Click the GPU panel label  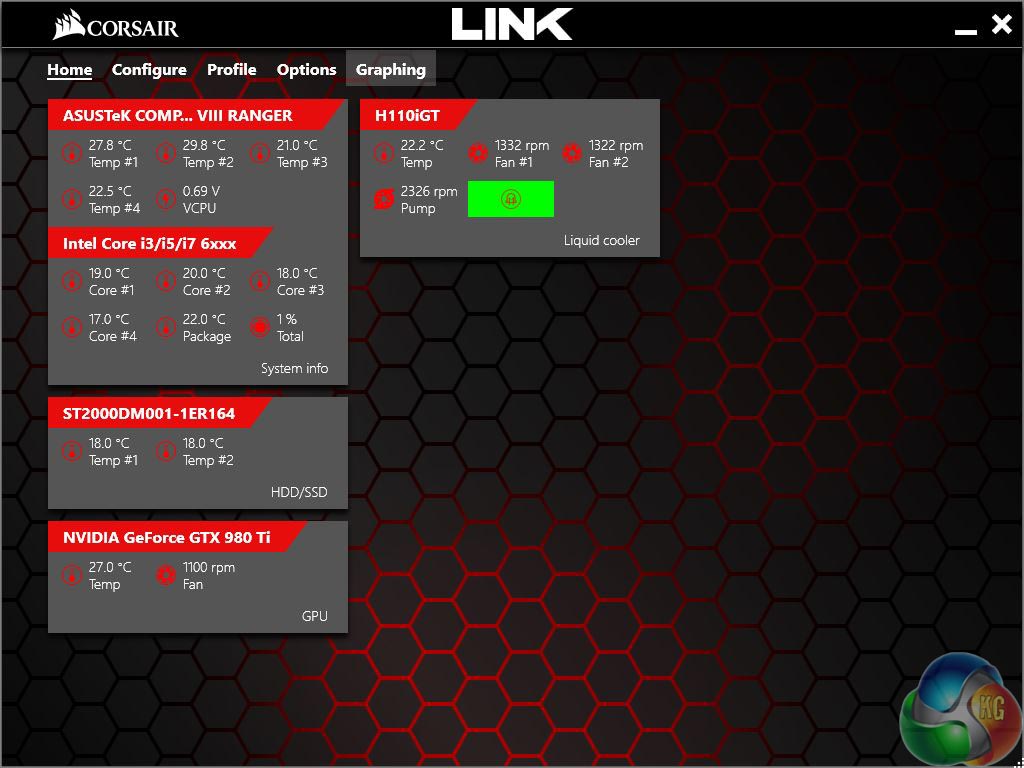(x=315, y=616)
